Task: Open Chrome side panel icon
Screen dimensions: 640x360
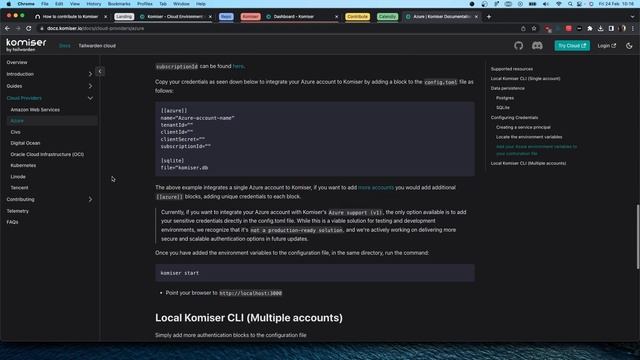Action: tap(611, 29)
